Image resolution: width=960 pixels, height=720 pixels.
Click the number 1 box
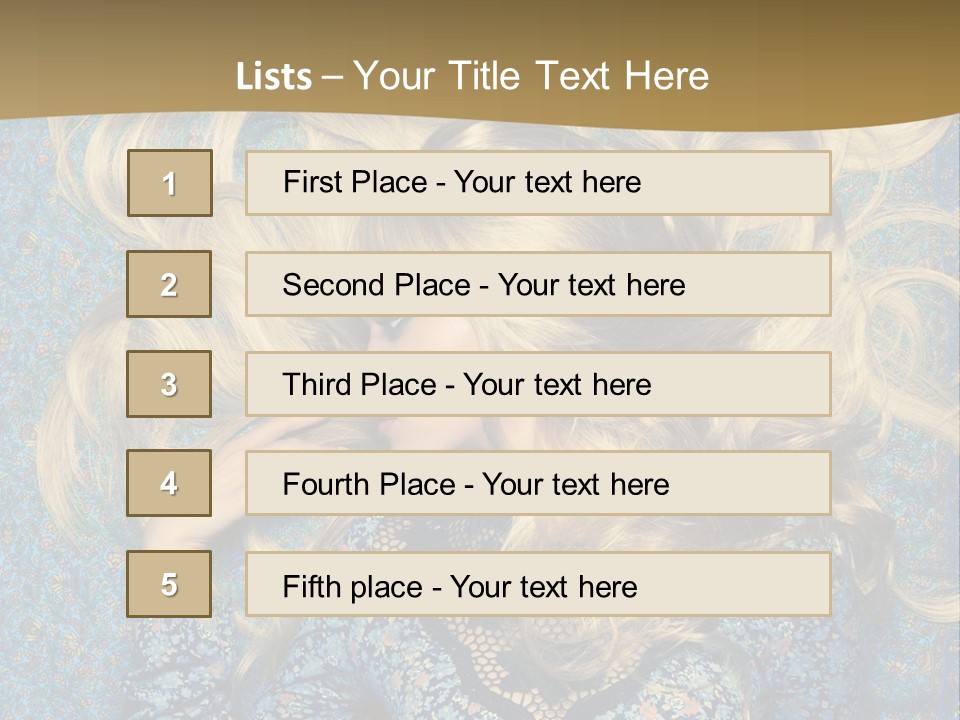[170, 183]
